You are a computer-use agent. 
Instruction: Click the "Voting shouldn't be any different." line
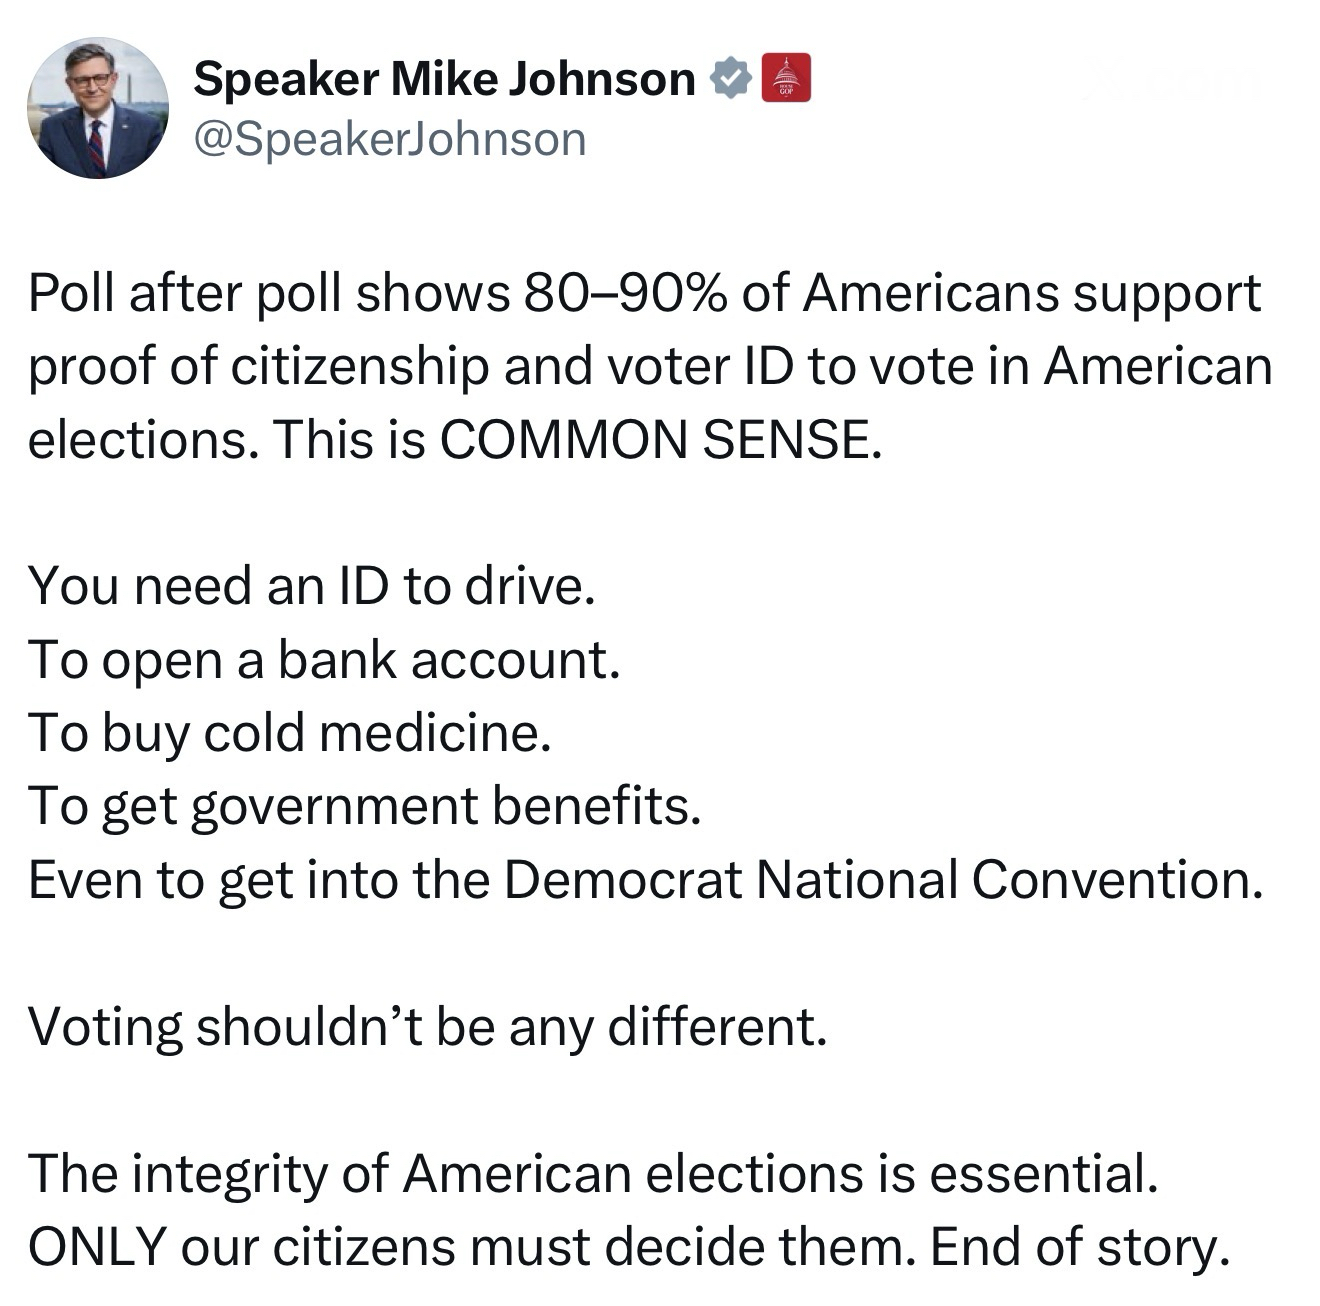428,1026
